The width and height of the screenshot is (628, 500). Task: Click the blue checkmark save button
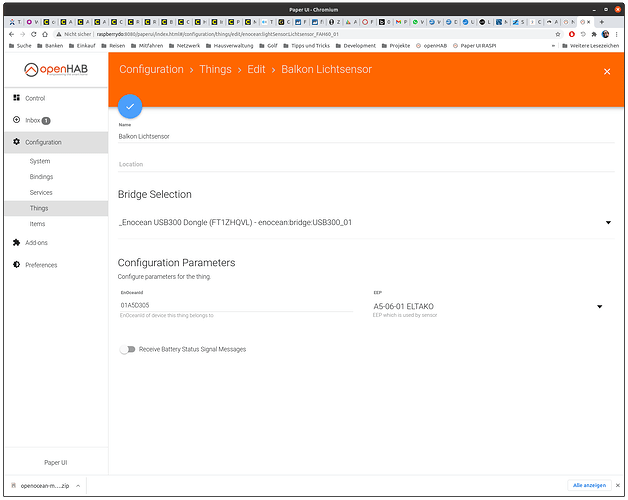tap(130, 106)
